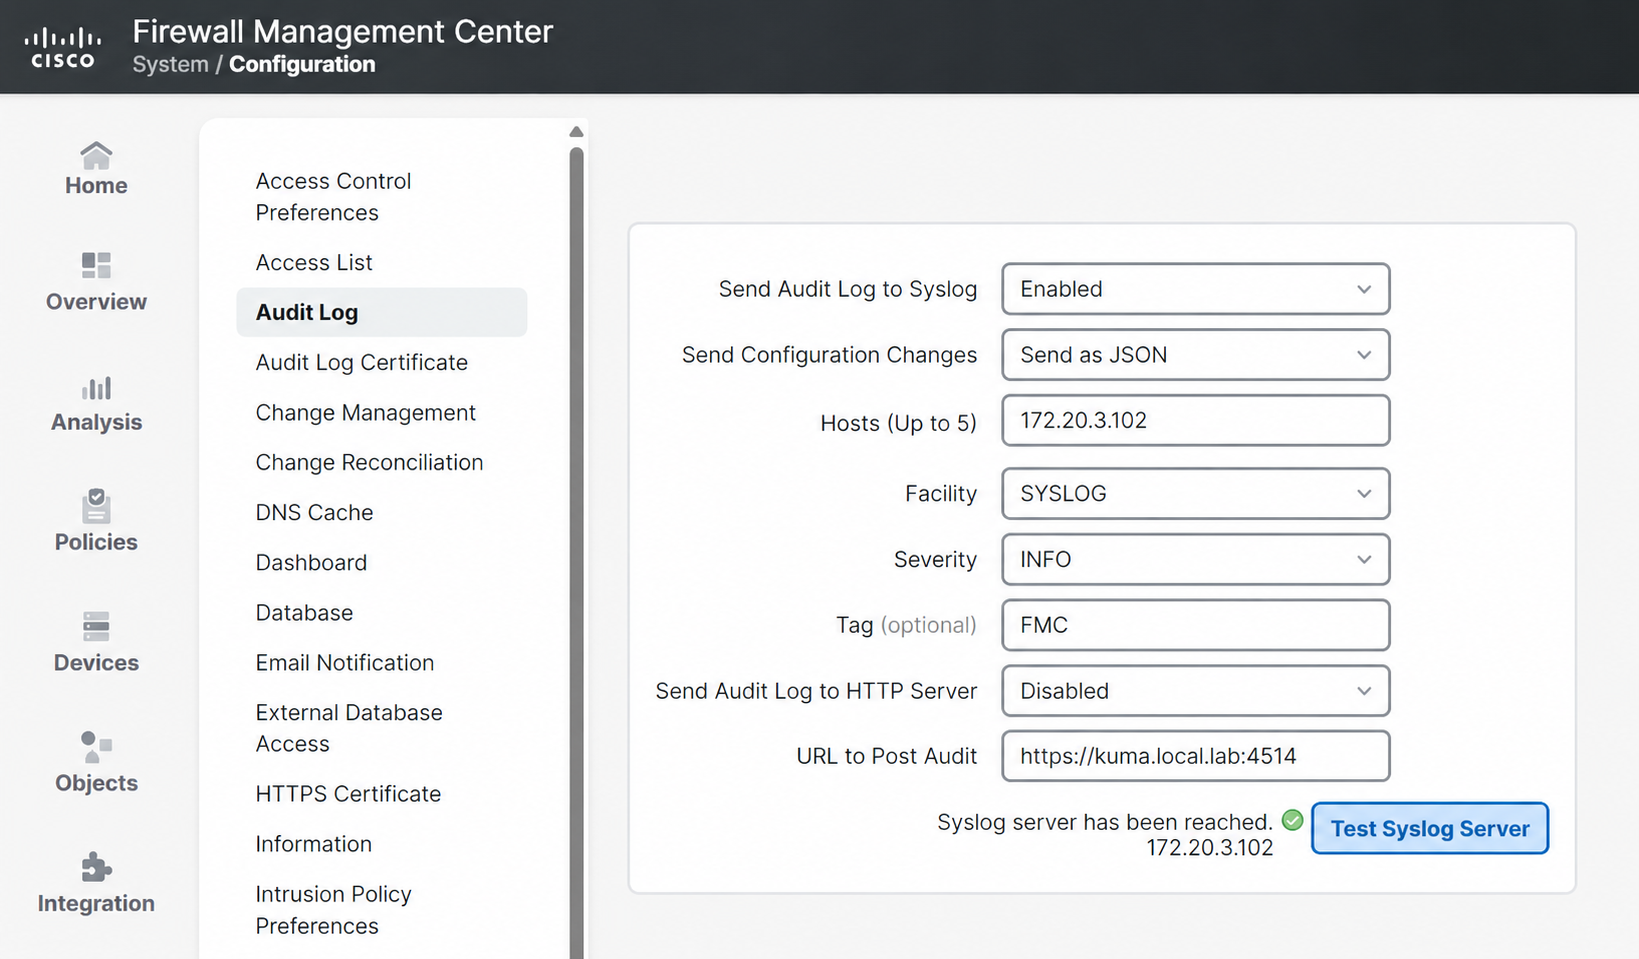Click the URL to Post Audit field
Viewport: 1639px width, 959px height.
(x=1195, y=756)
